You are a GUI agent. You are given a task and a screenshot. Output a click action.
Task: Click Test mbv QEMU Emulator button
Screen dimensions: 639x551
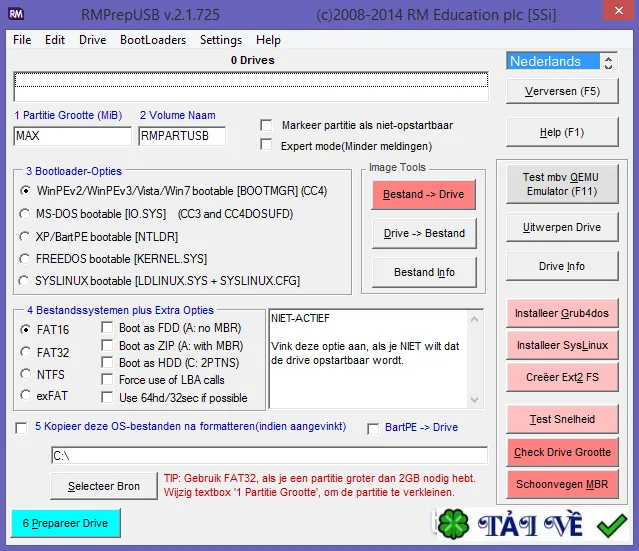coord(562,184)
